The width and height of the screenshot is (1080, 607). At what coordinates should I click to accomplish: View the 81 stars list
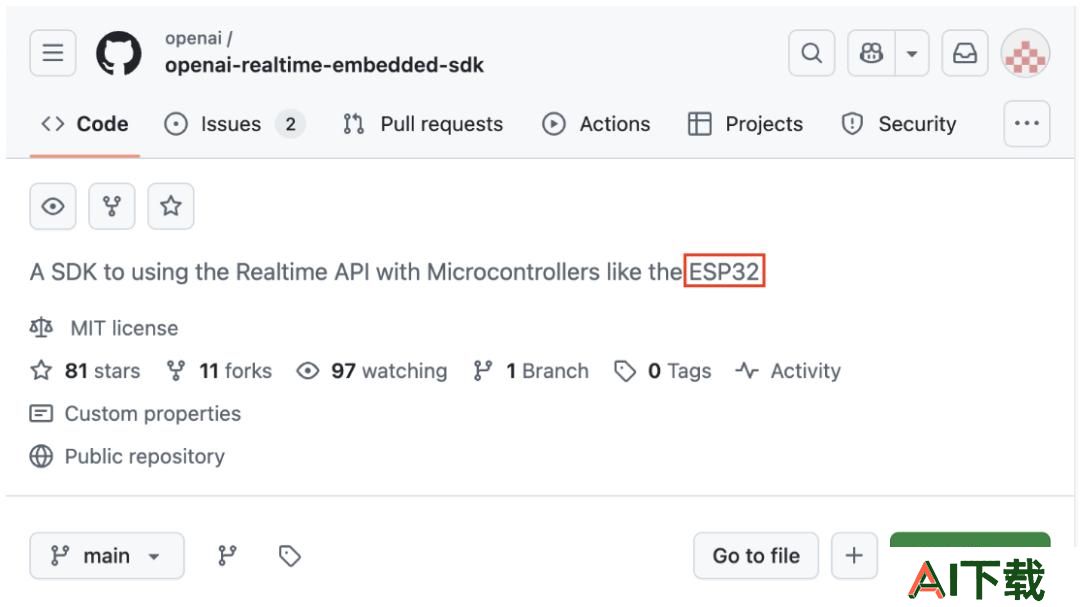pos(85,371)
